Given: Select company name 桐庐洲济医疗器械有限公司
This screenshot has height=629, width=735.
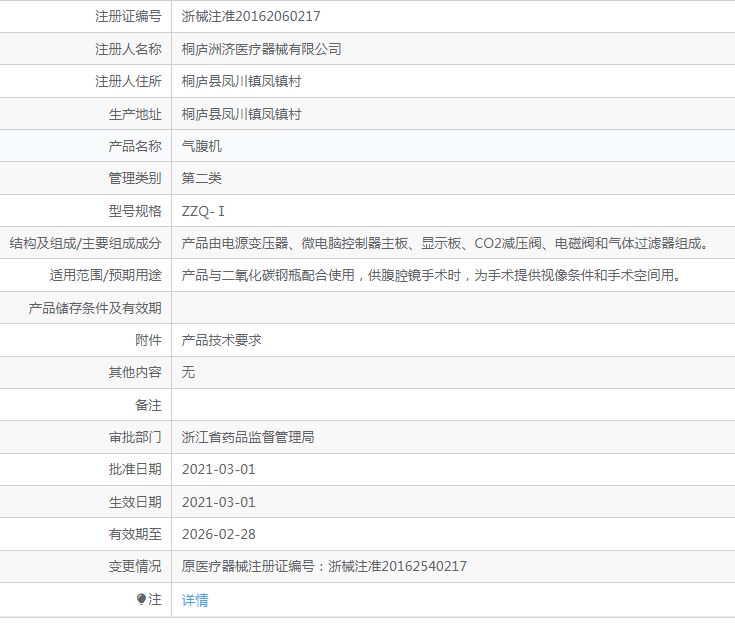Looking at the screenshot, I should click(262, 49).
